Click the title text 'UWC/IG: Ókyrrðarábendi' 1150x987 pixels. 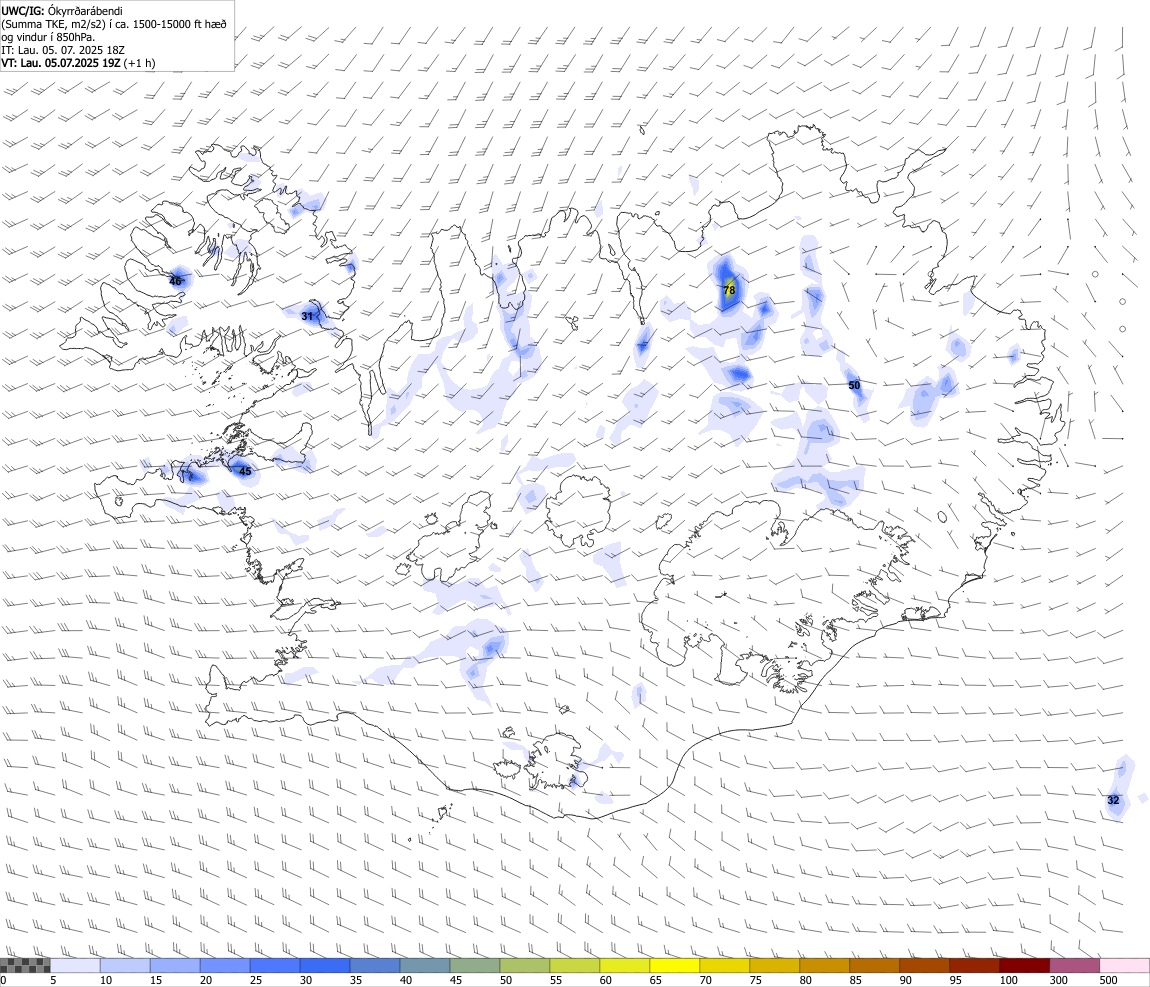[x=62, y=11]
